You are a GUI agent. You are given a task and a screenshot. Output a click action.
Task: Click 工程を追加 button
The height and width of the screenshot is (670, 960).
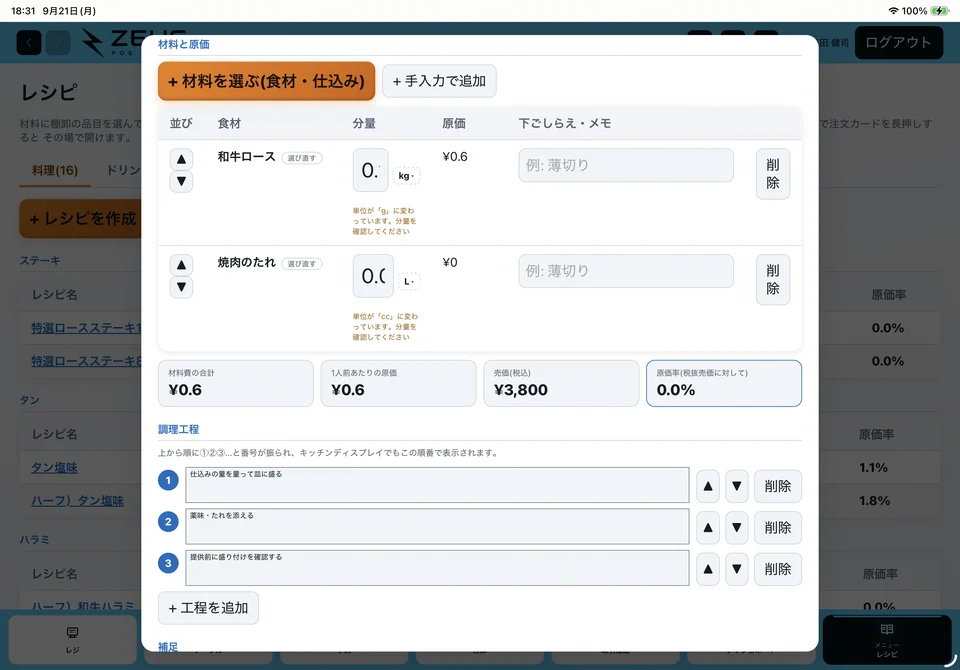point(208,608)
